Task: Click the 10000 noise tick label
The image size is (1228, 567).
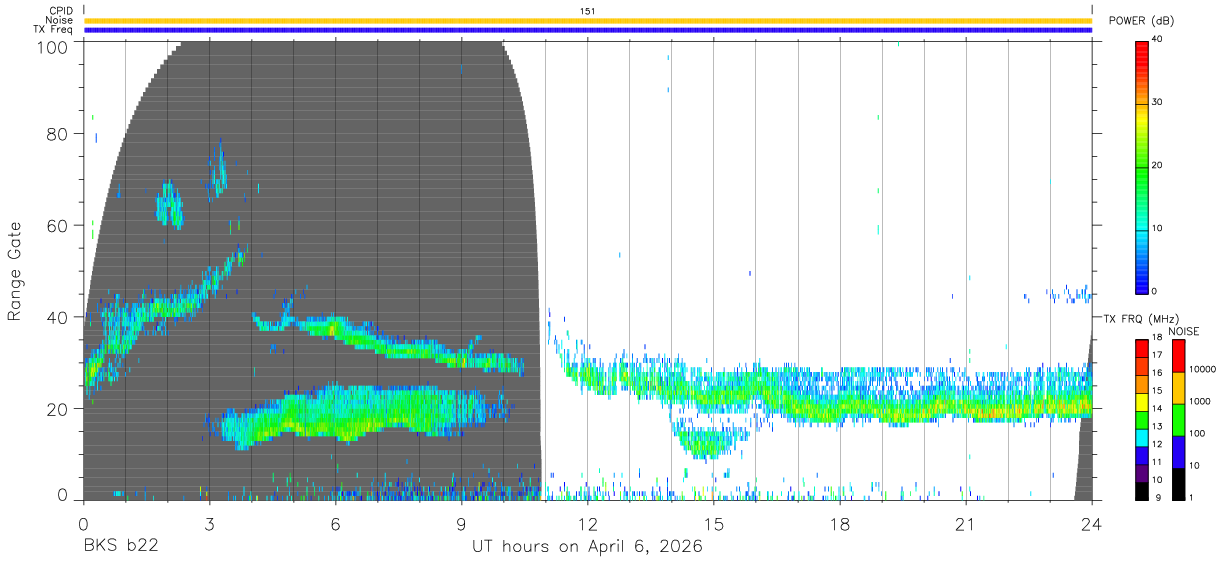Action: [x=1201, y=370]
